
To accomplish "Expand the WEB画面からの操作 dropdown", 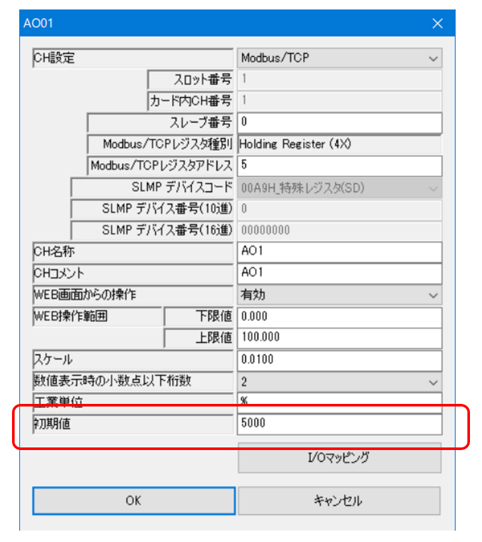I will coord(340,295).
